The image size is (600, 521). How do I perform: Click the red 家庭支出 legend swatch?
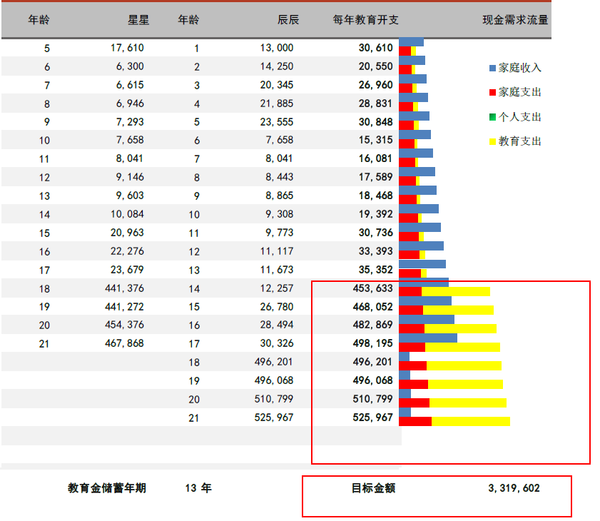[x=492, y=93]
